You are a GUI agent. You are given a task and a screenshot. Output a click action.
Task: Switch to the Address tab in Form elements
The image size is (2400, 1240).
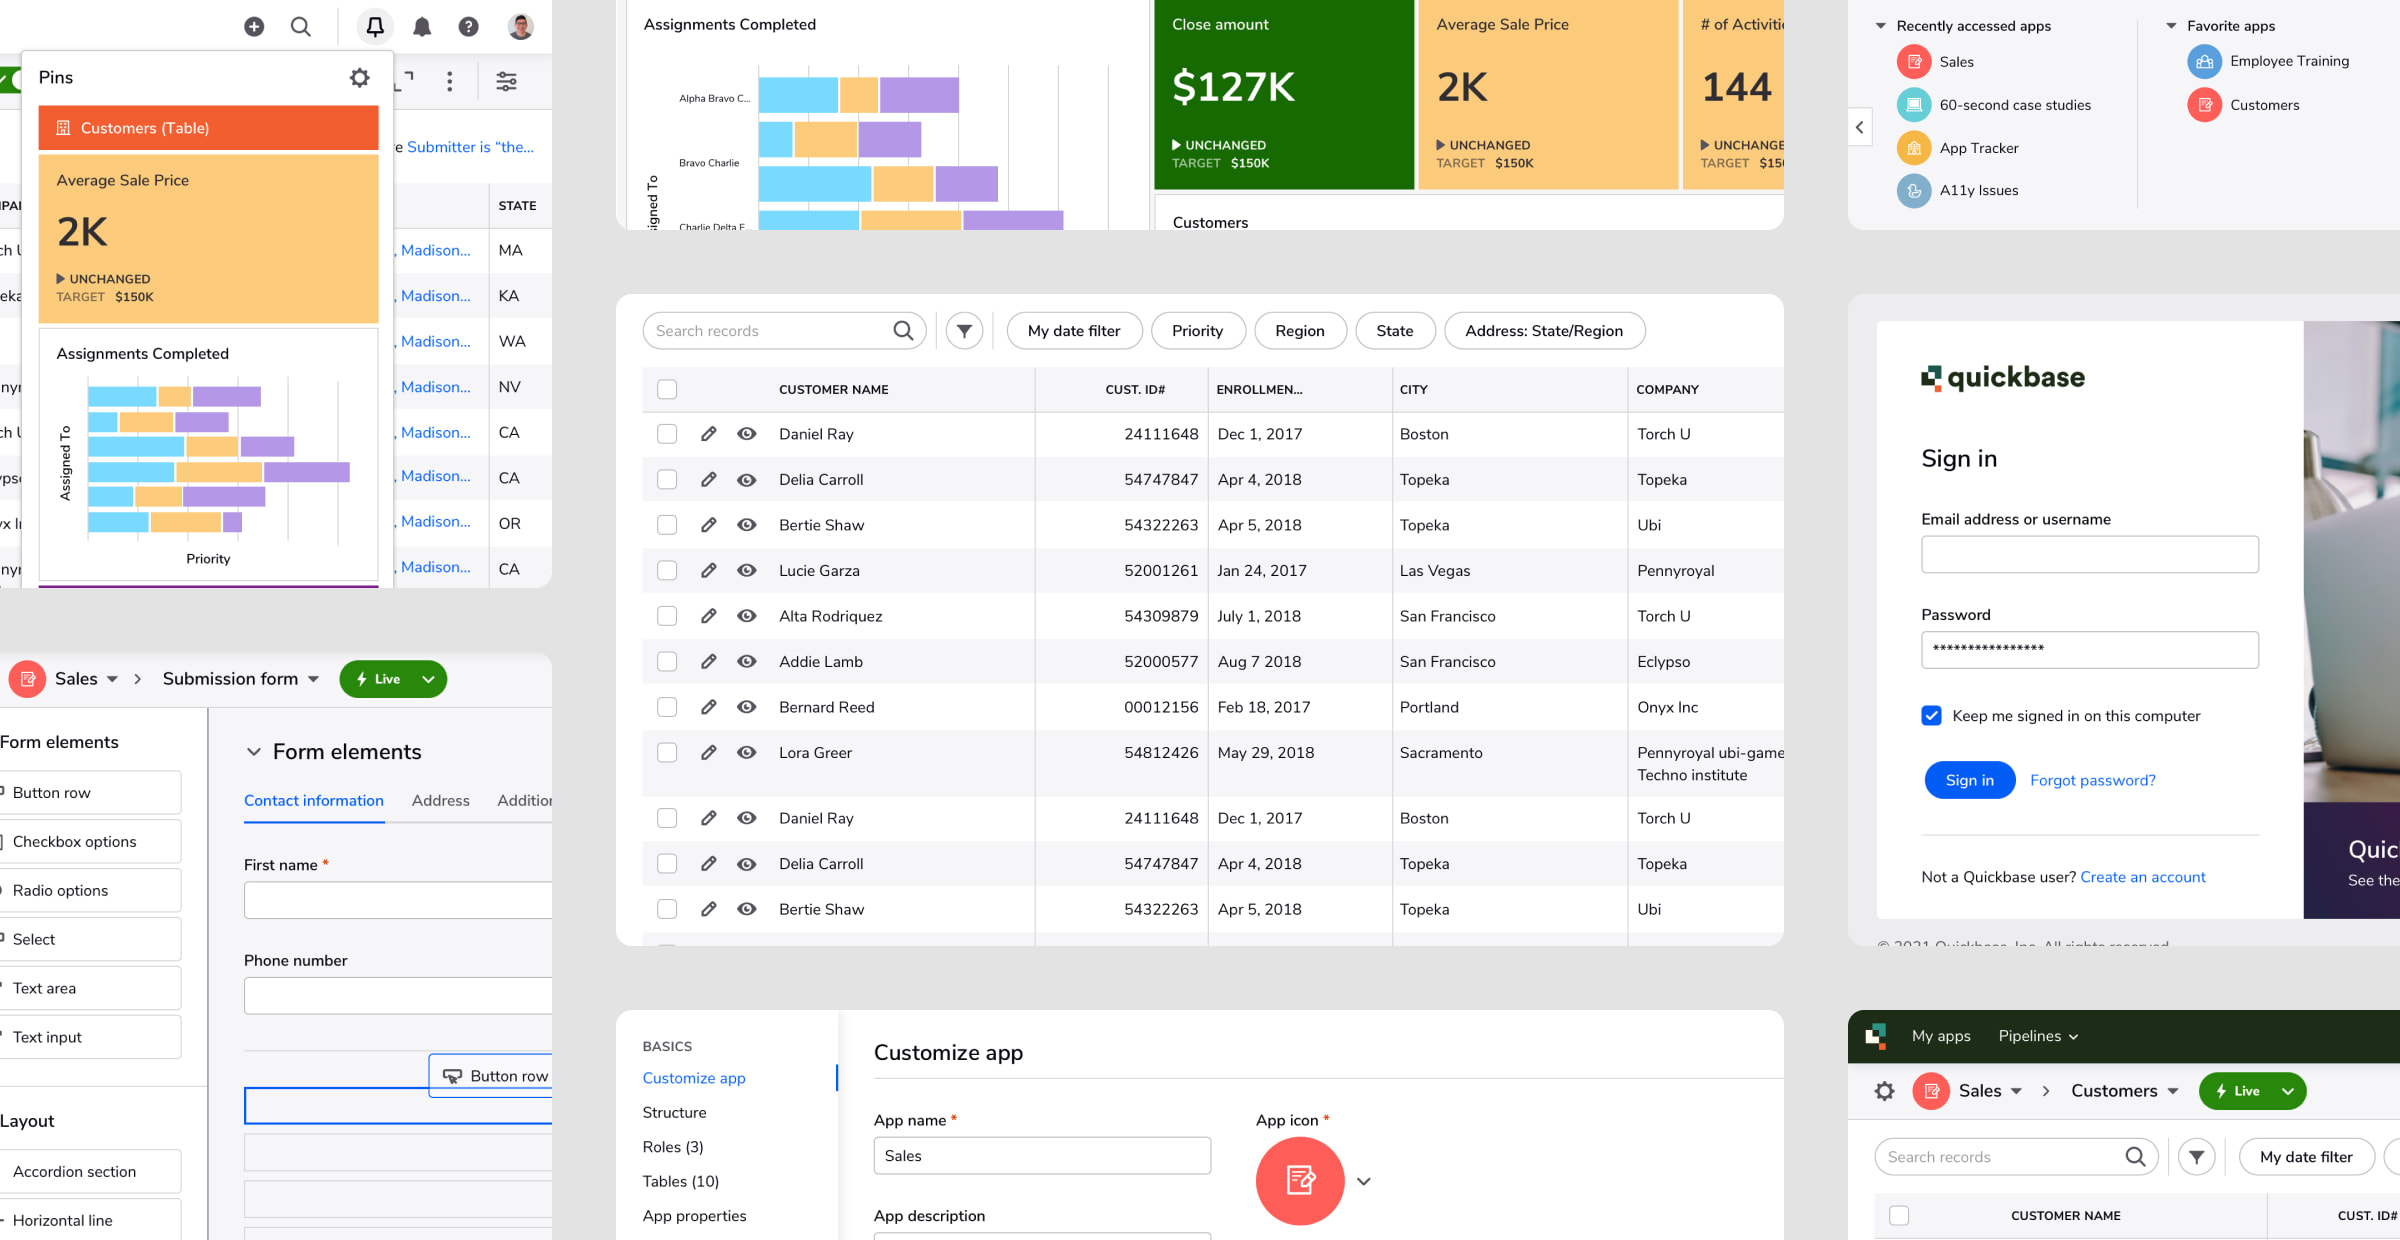pos(440,800)
